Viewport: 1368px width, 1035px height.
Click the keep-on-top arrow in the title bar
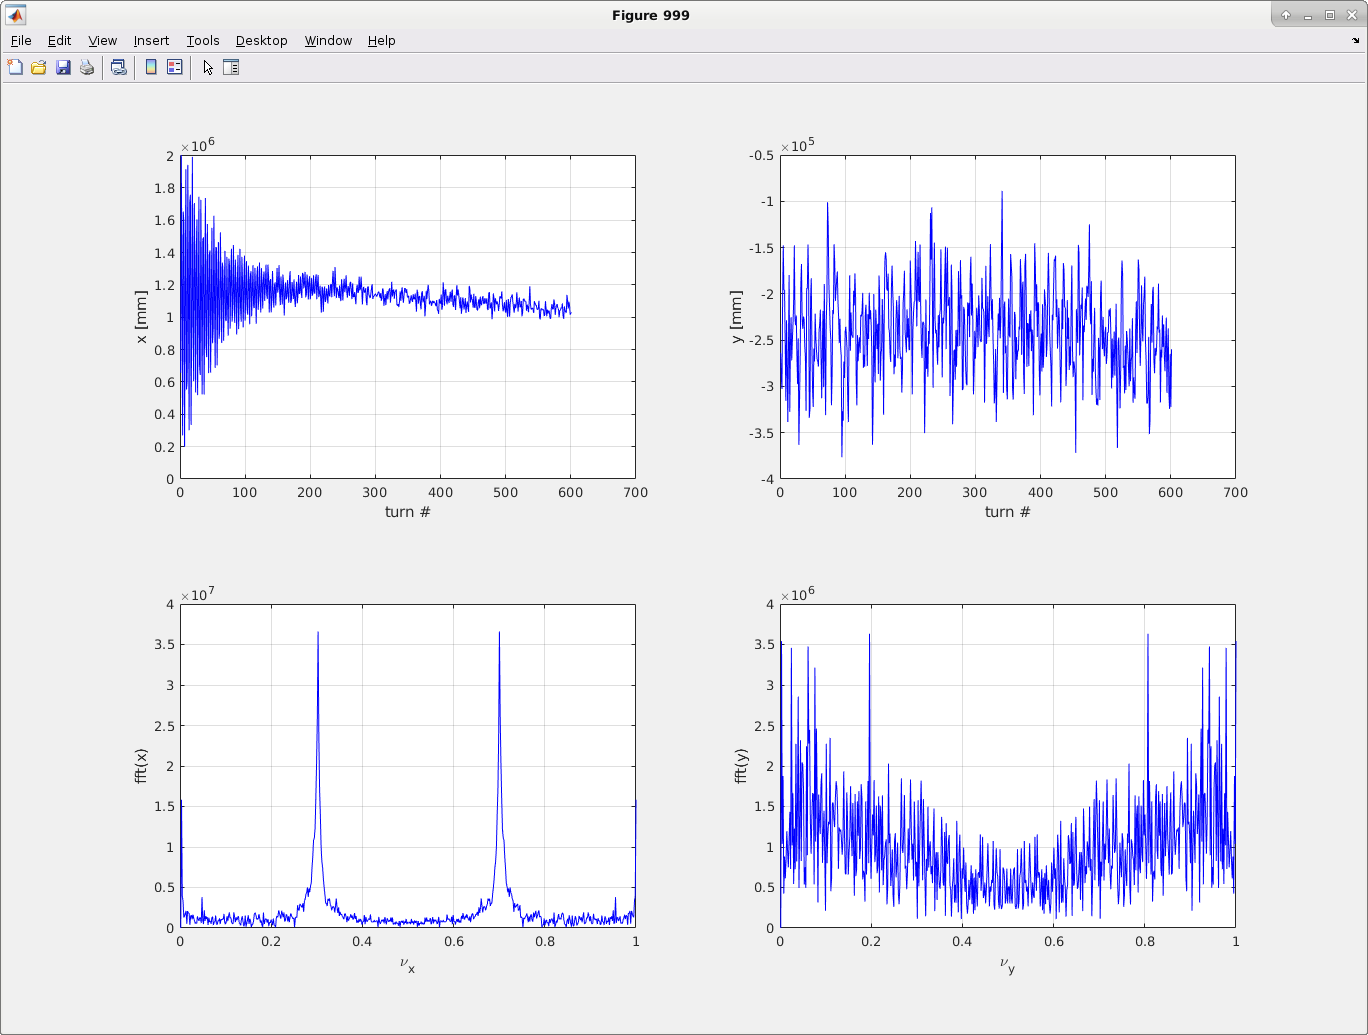click(x=1286, y=15)
